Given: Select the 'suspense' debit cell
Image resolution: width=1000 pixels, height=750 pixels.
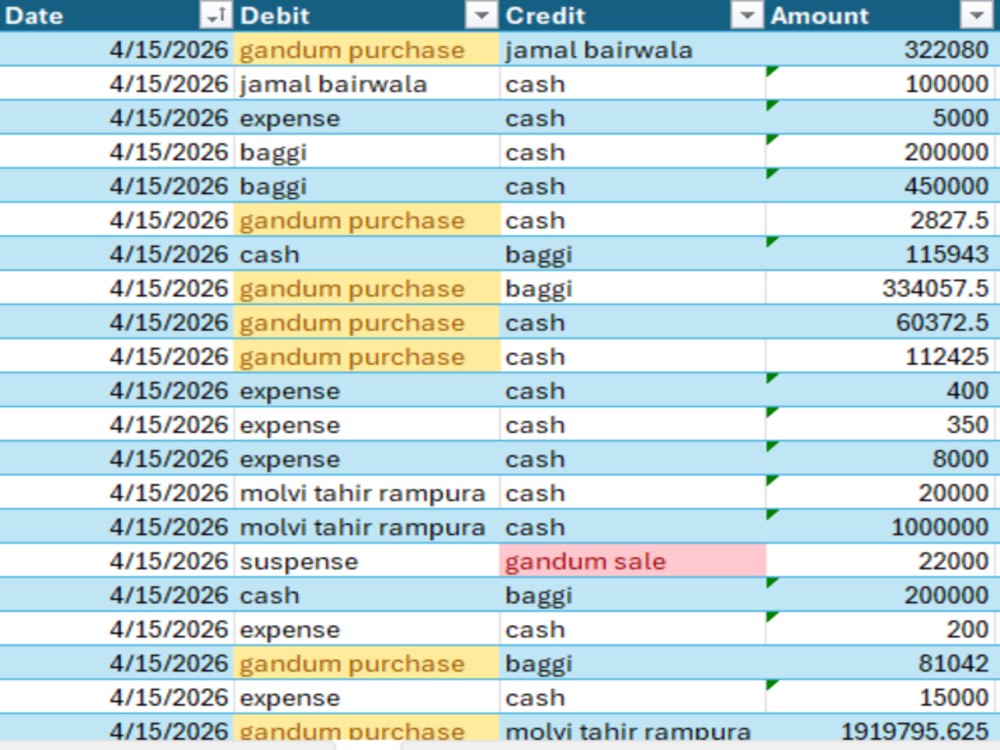Looking at the screenshot, I should (367, 561).
